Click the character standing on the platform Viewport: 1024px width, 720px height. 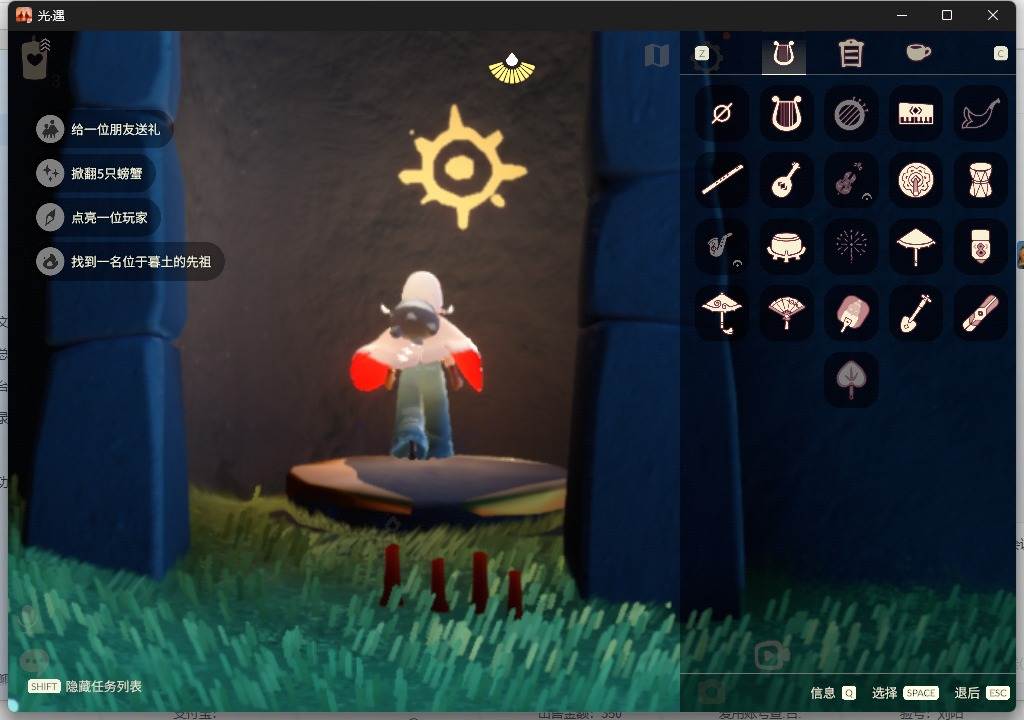pos(418,366)
